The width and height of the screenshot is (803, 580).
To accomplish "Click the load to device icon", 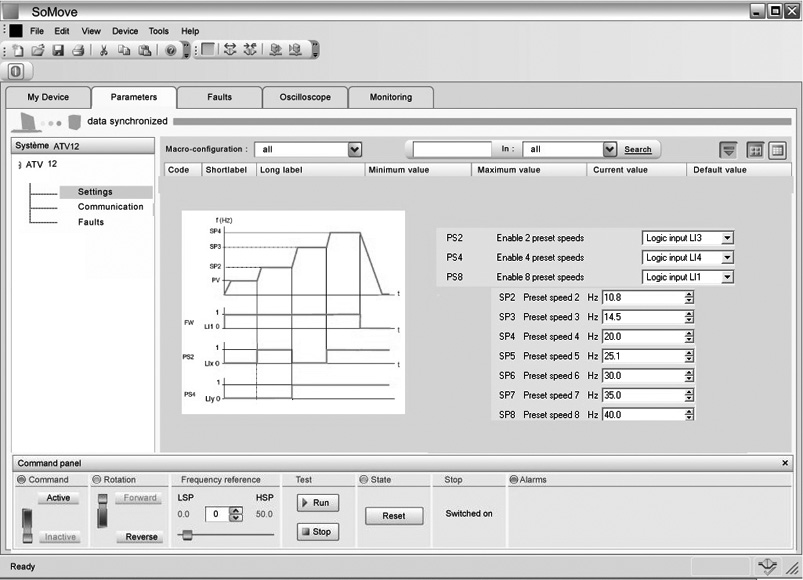I will 276,49.
